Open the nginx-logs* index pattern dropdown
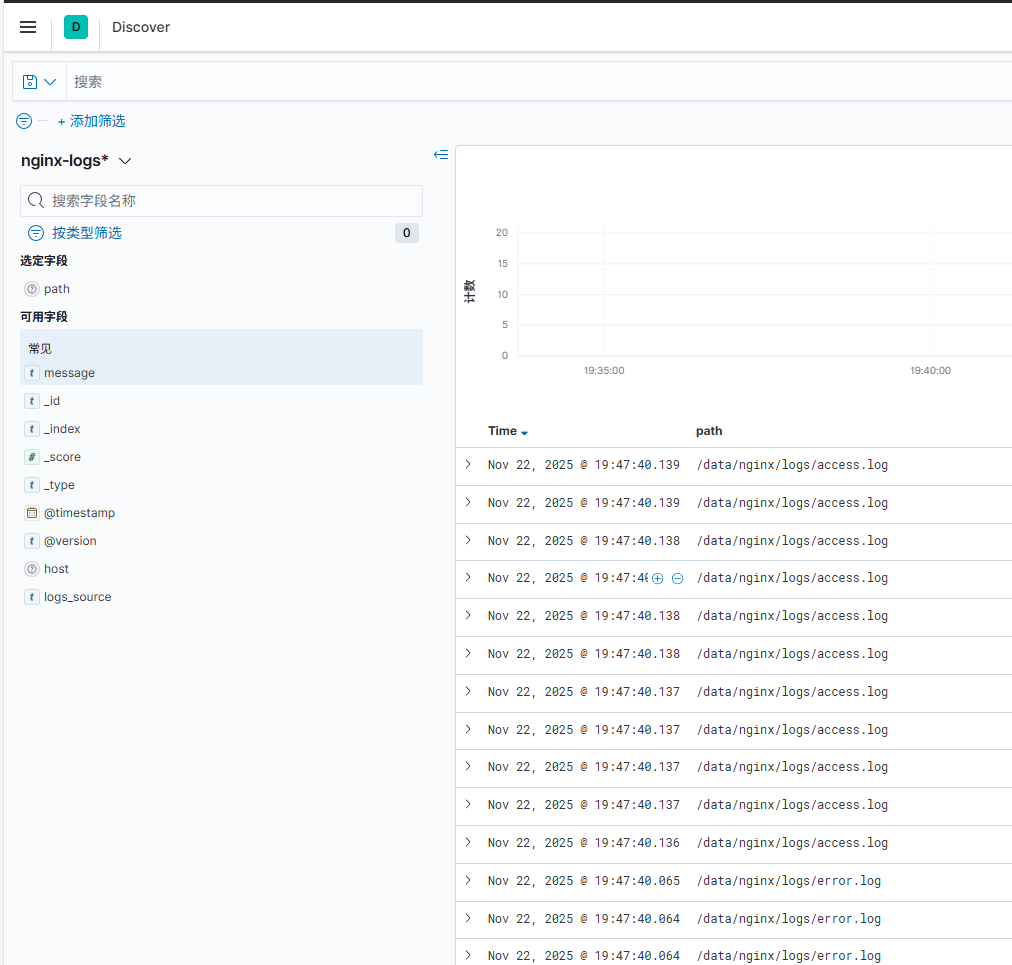 pos(77,161)
